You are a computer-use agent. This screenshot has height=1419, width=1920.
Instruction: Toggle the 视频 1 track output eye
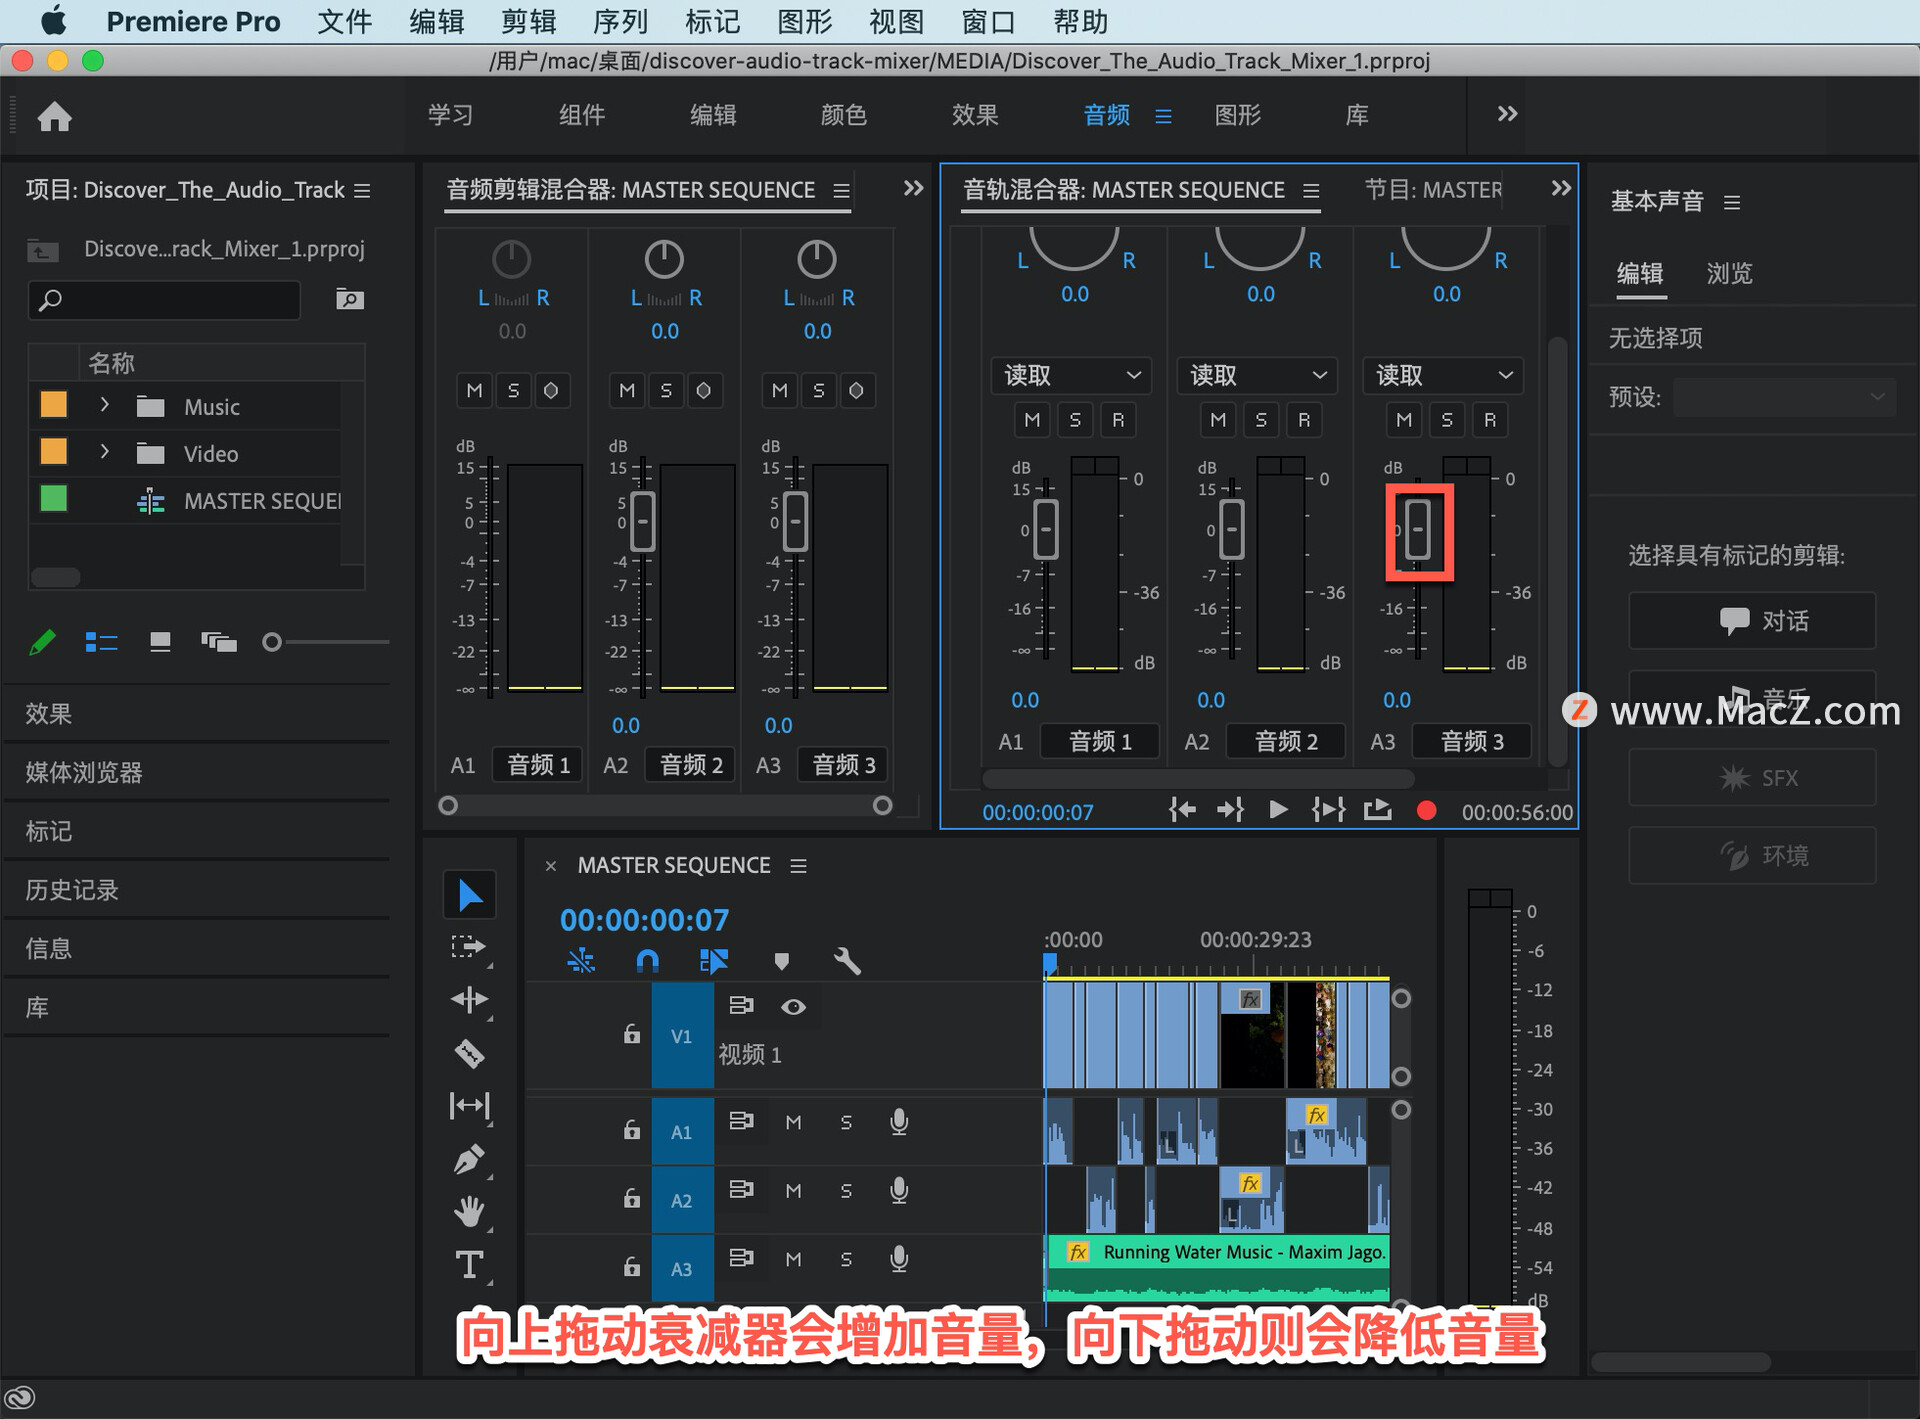(x=793, y=1006)
